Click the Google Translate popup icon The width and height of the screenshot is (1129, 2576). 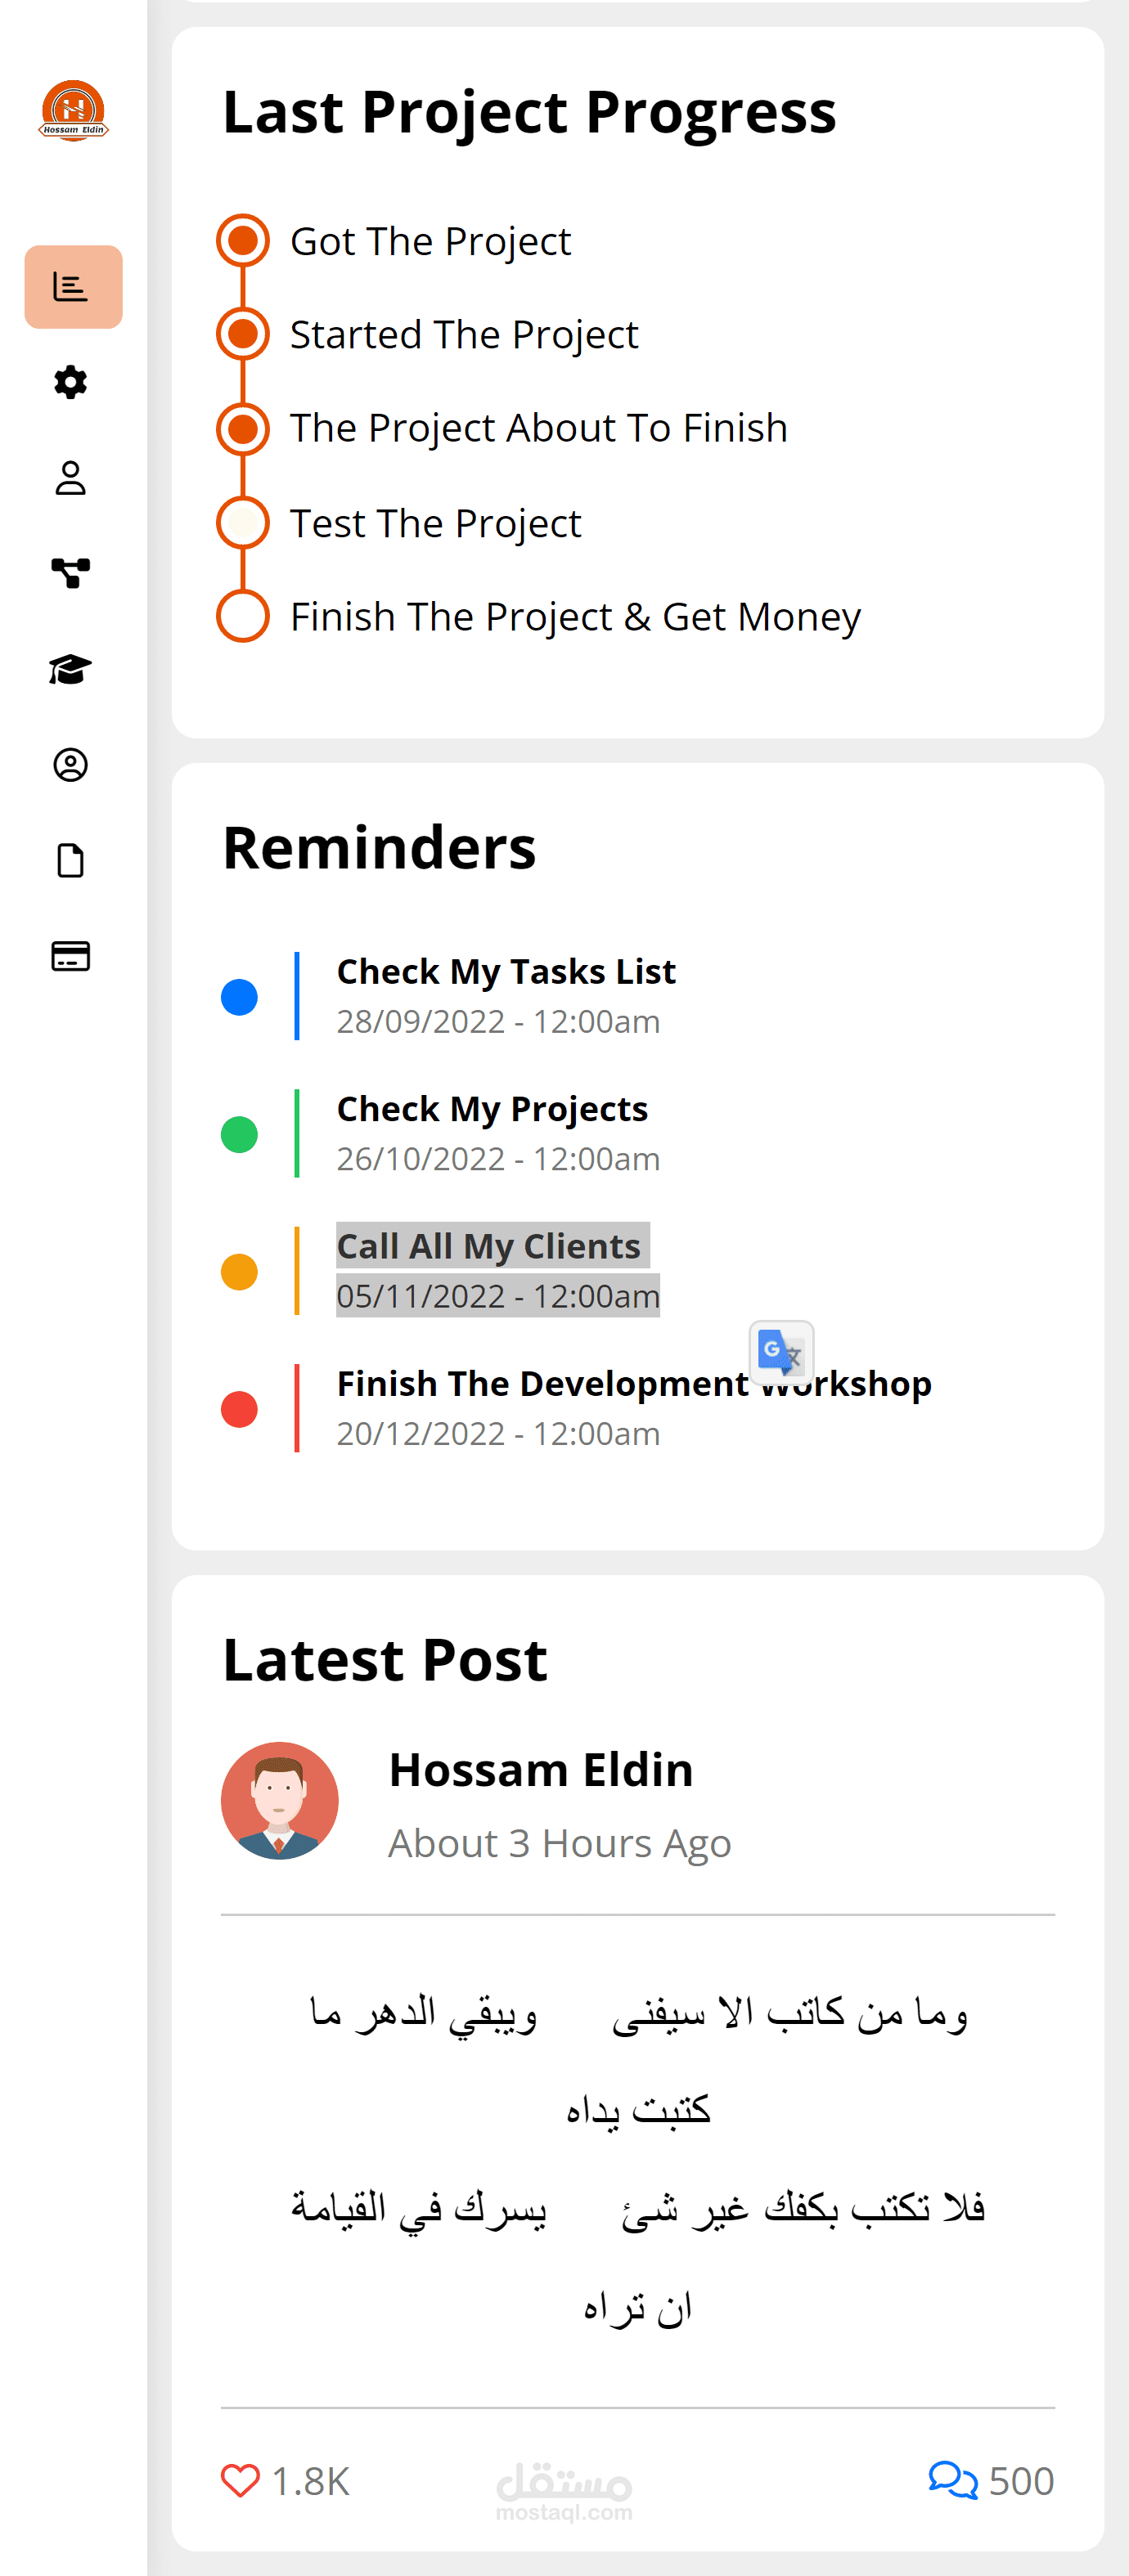[781, 1352]
